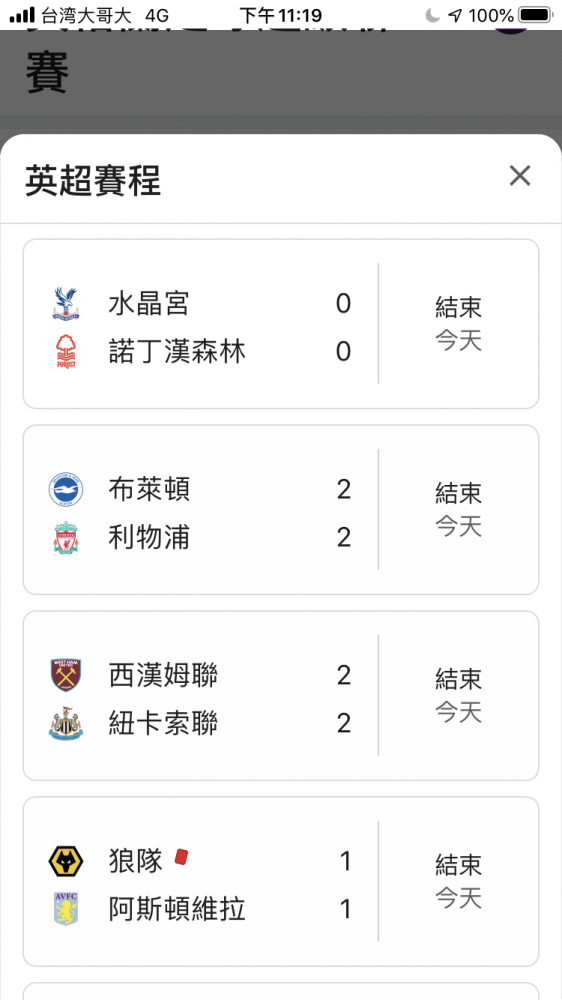
Task: Tap the red card icon beside 狼隊
Action: click(x=181, y=856)
